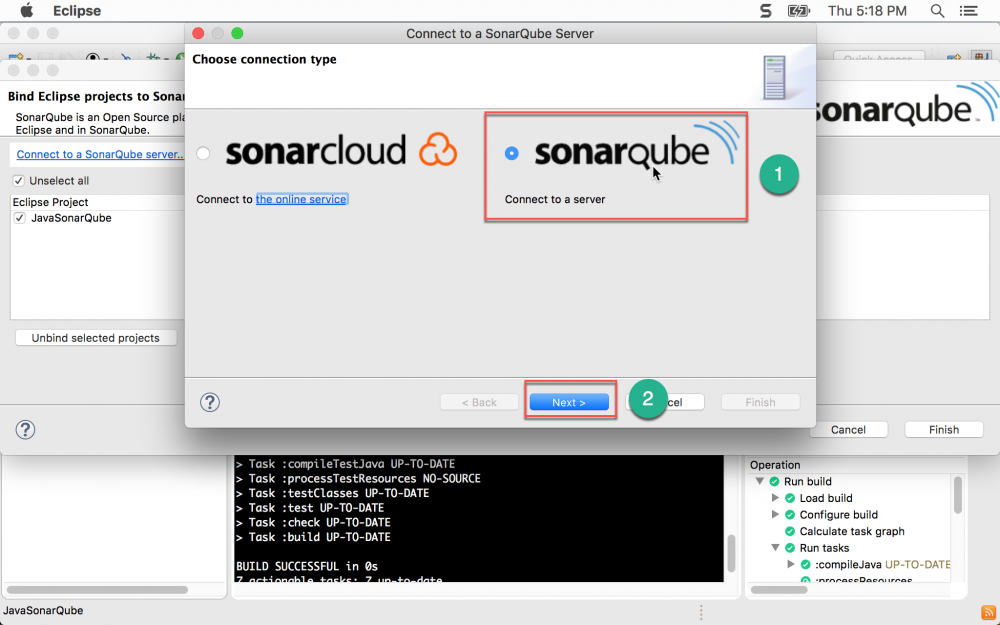Uncheck the JavaSonarQube project checkbox
Screen dimensions: 1000x625
coord(21,218)
